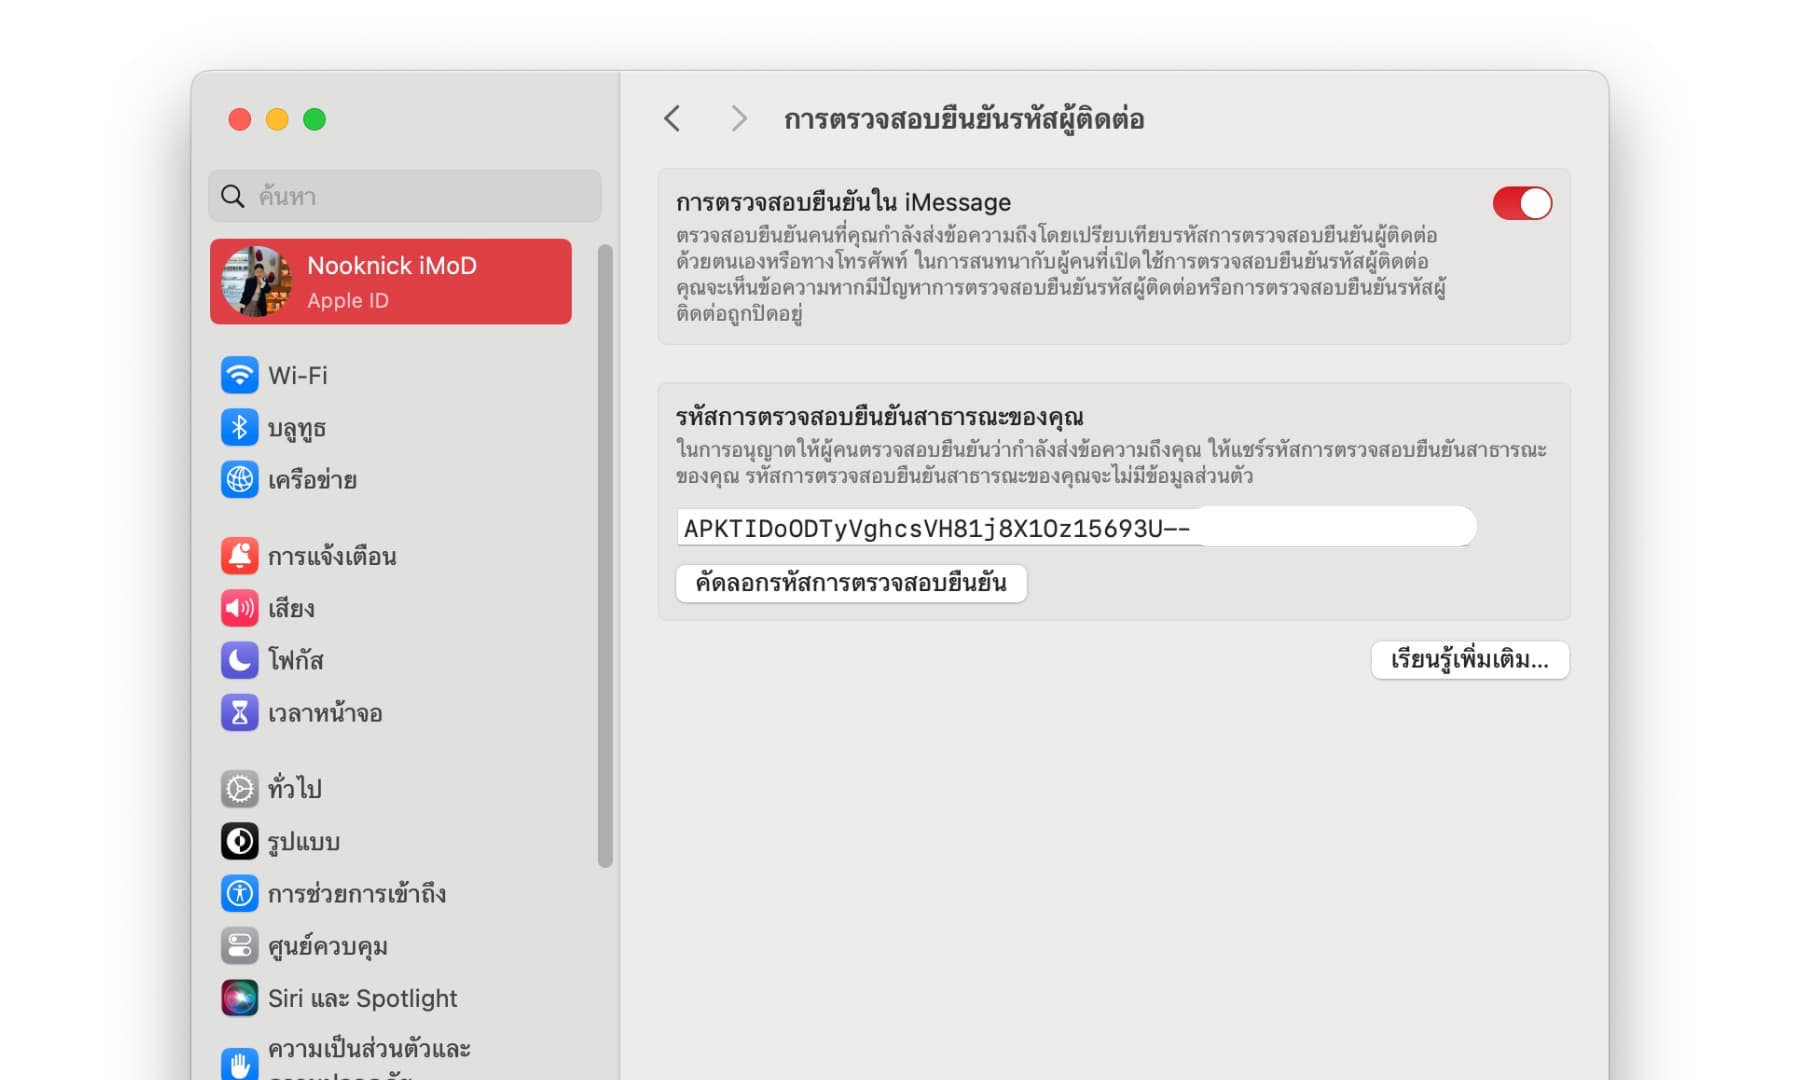Select Control Center (ศูนย์ควบคุม) sidebar item
The image size is (1800, 1080).
327,946
